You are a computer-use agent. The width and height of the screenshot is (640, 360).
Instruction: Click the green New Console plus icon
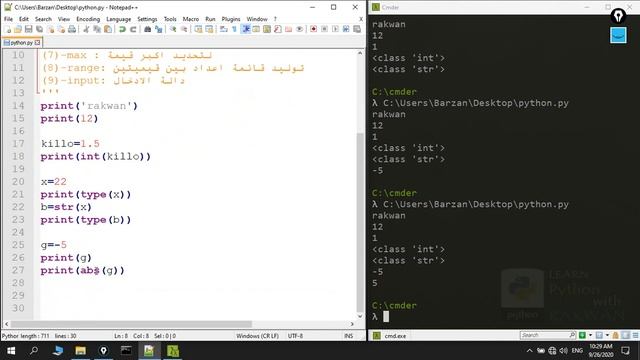click(x=582, y=335)
